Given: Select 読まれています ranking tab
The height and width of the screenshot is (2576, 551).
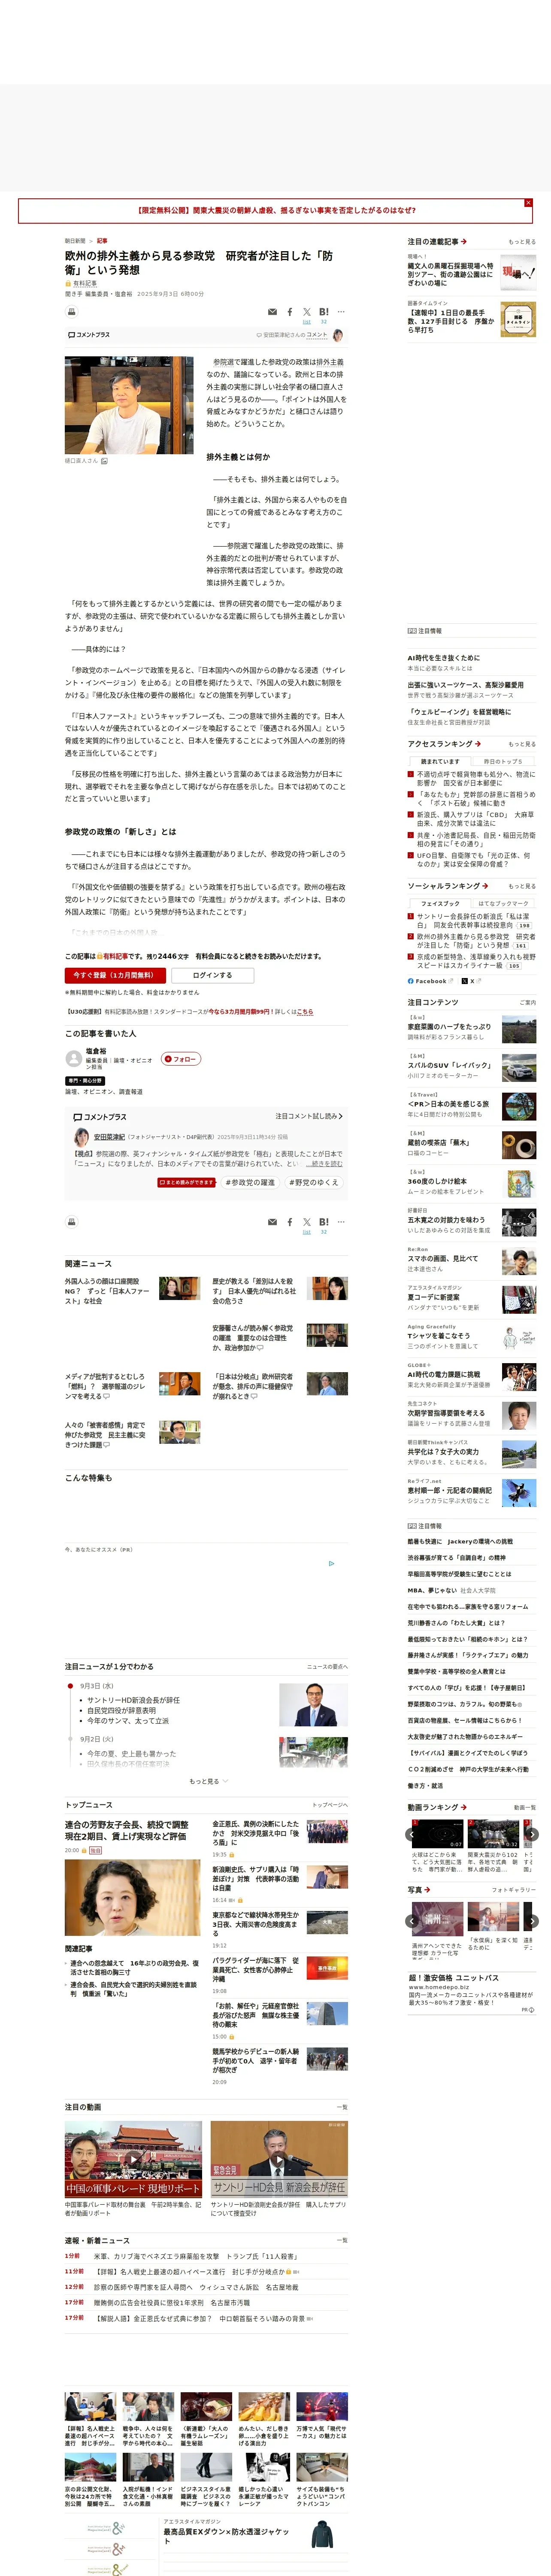Looking at the screenshot, I should [440, 761].
